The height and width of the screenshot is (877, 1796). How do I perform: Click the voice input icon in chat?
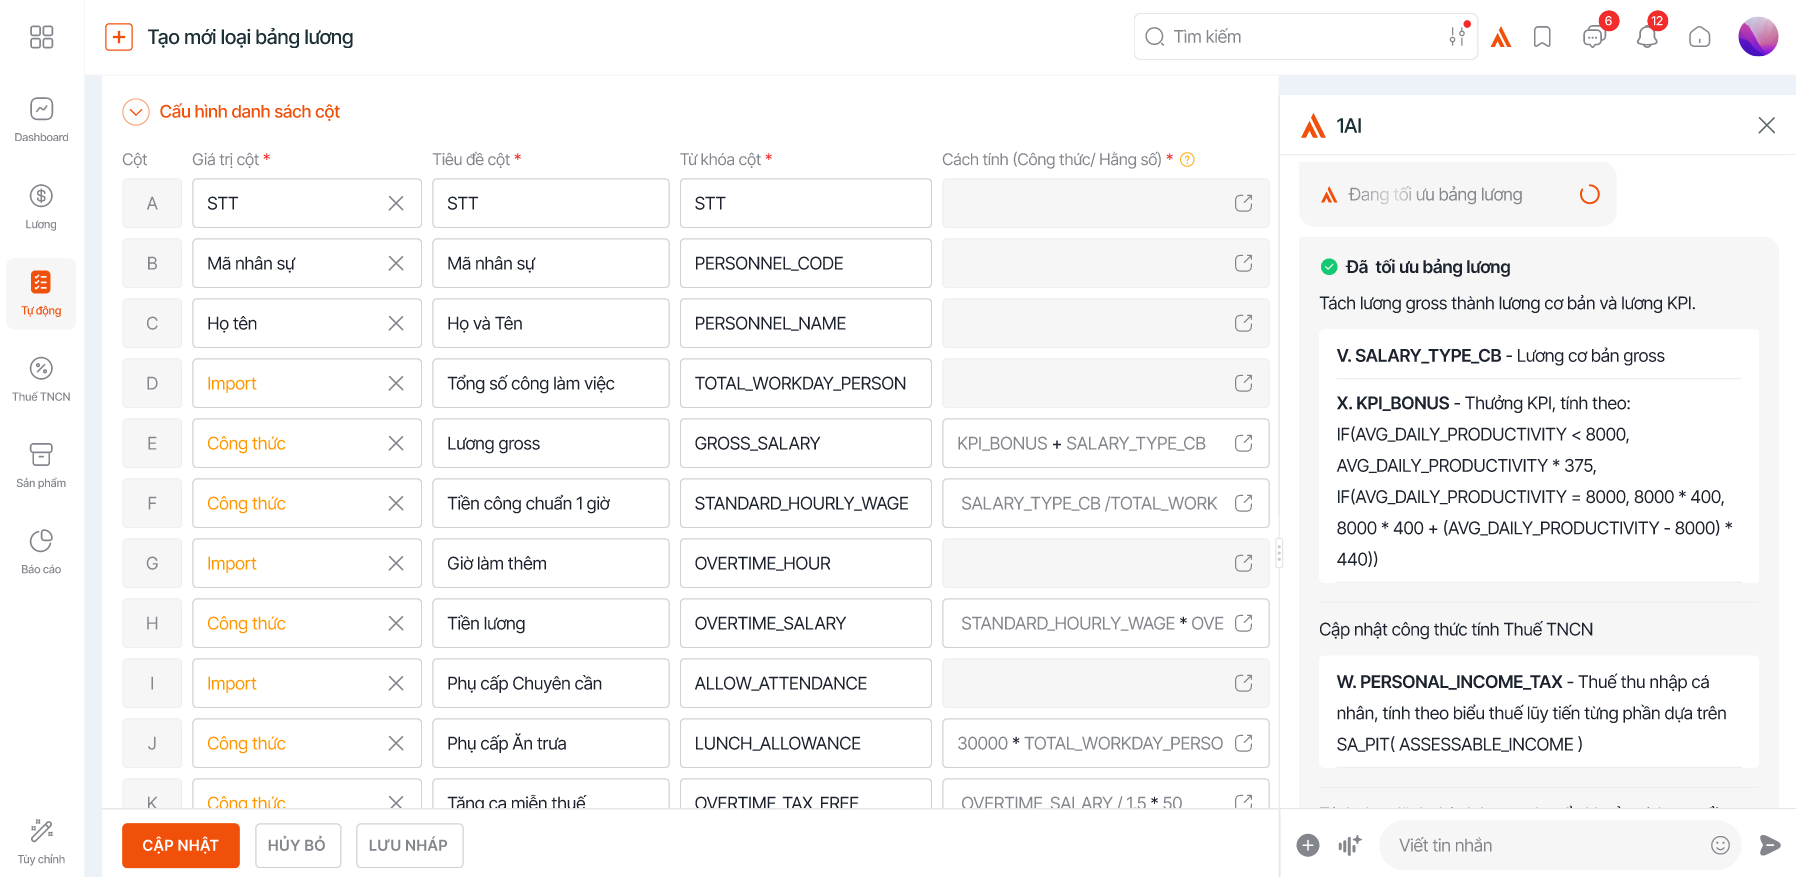(1350, 845)
